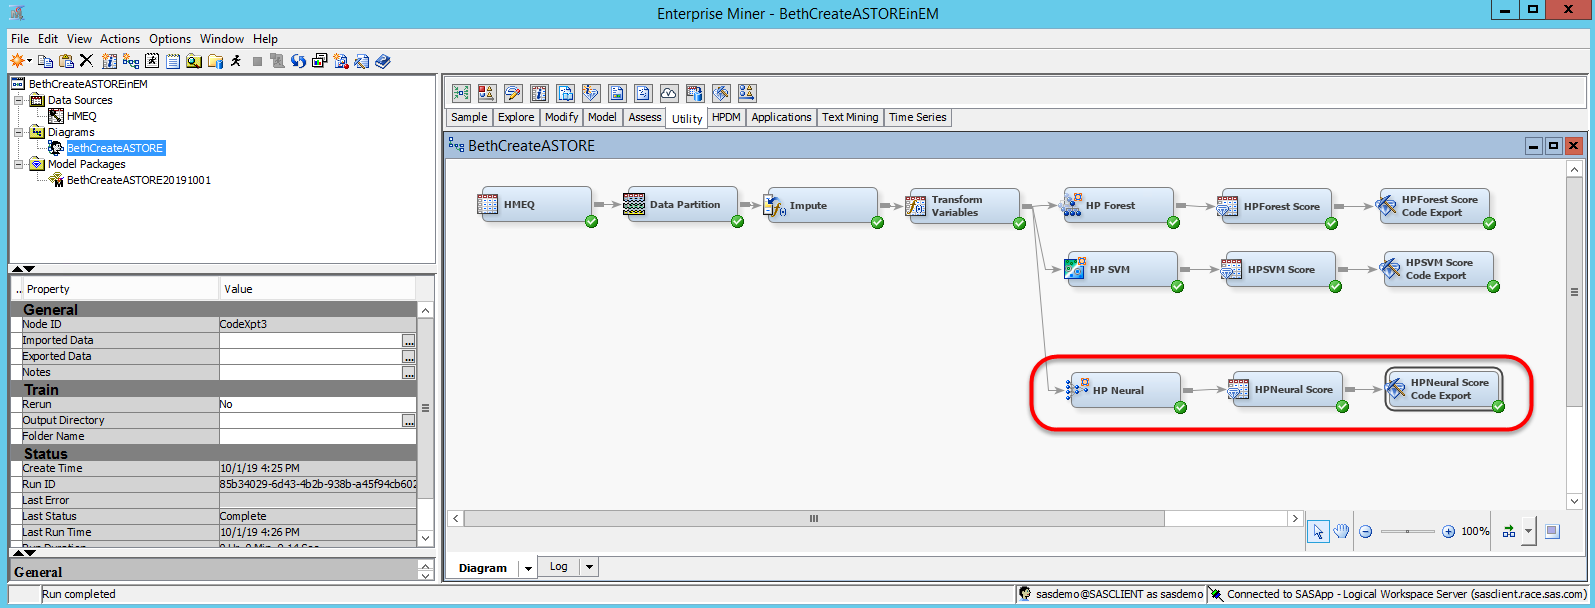
Task: Click the Run (running figure) toolbar icon
Action: pyautogui.click(x=236, y=61)
